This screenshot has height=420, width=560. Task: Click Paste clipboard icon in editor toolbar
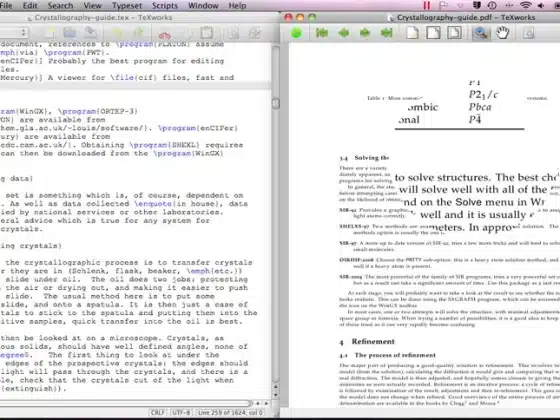[x=207, y=33]
